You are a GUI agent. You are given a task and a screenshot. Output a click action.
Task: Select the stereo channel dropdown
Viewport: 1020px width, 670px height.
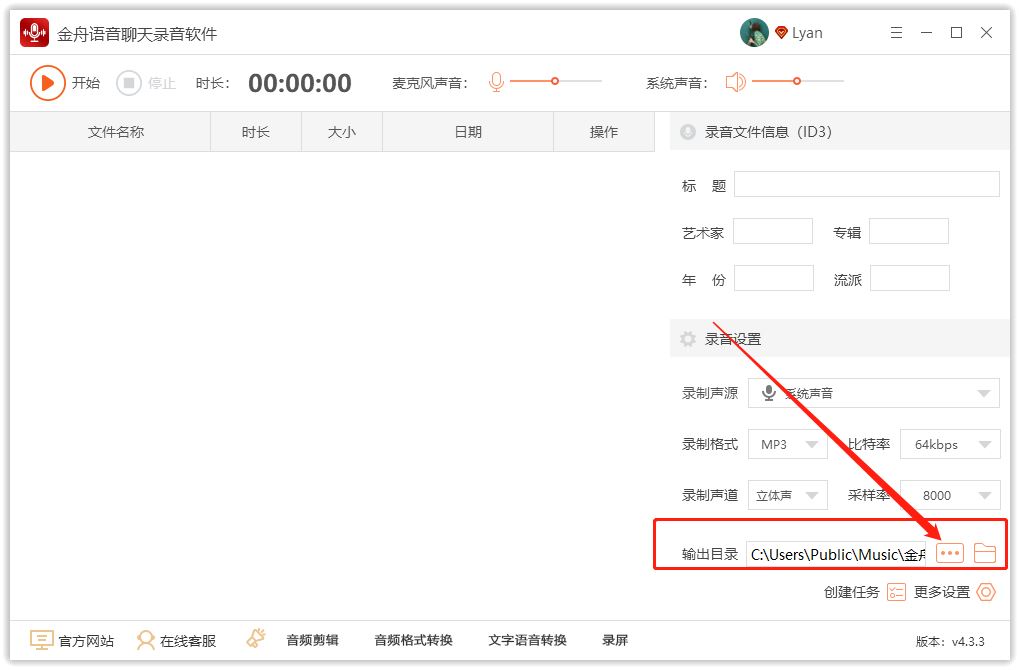[787, 495]
